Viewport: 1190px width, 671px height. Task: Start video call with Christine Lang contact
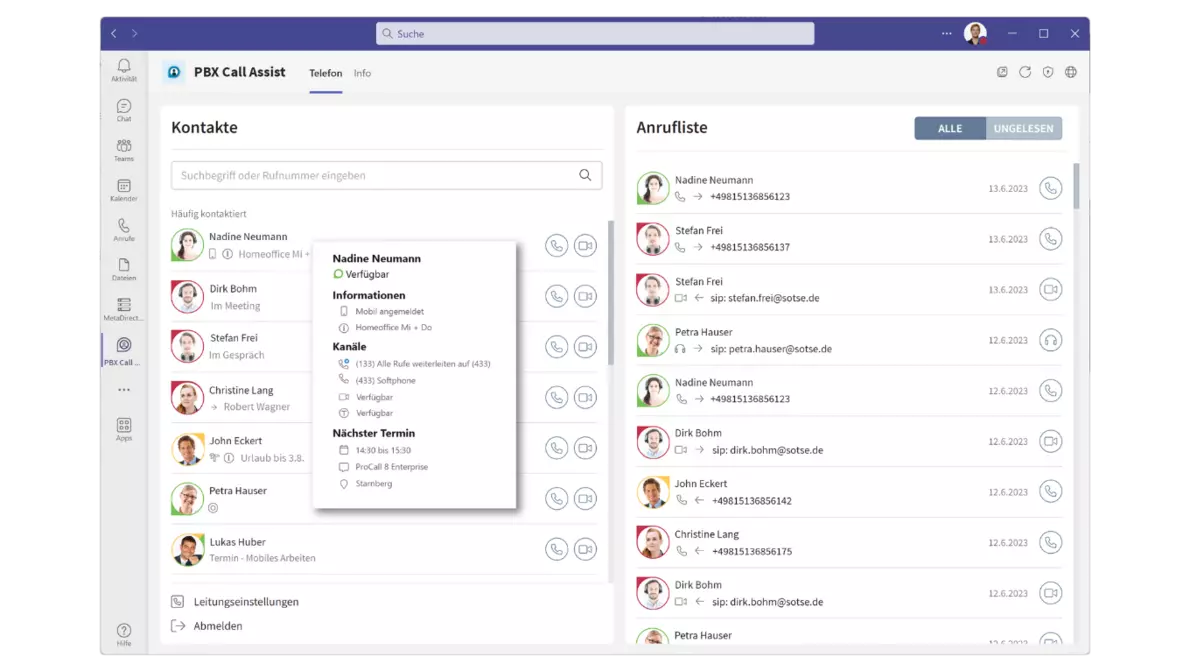coord(585,398)
